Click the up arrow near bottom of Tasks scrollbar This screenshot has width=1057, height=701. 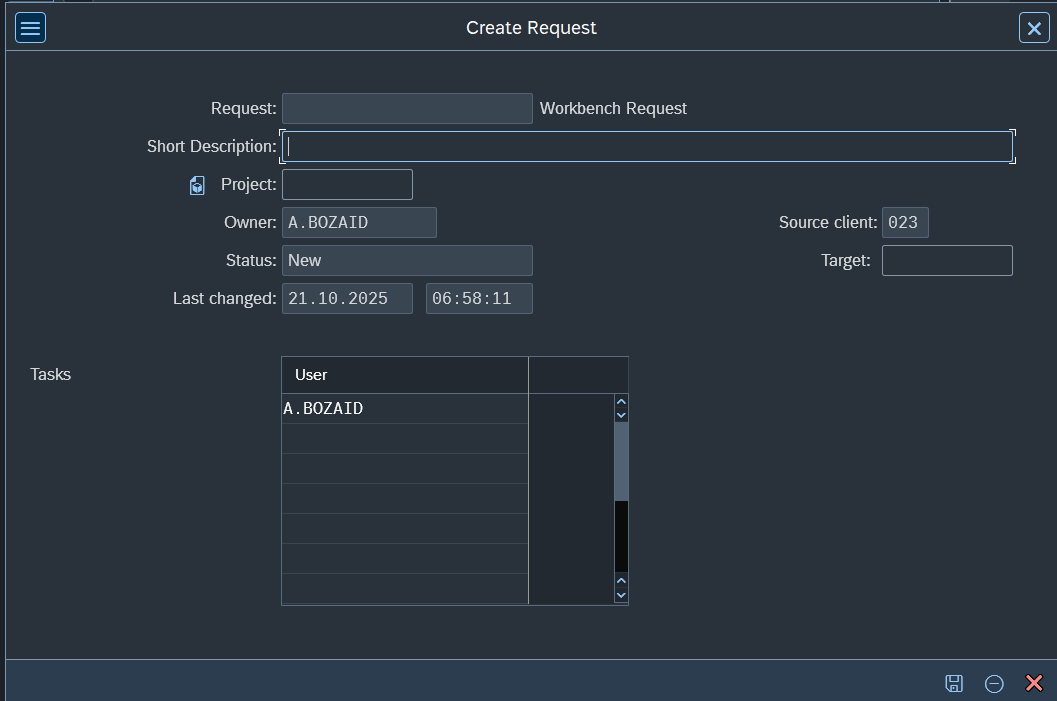click(x=621, y=581)
